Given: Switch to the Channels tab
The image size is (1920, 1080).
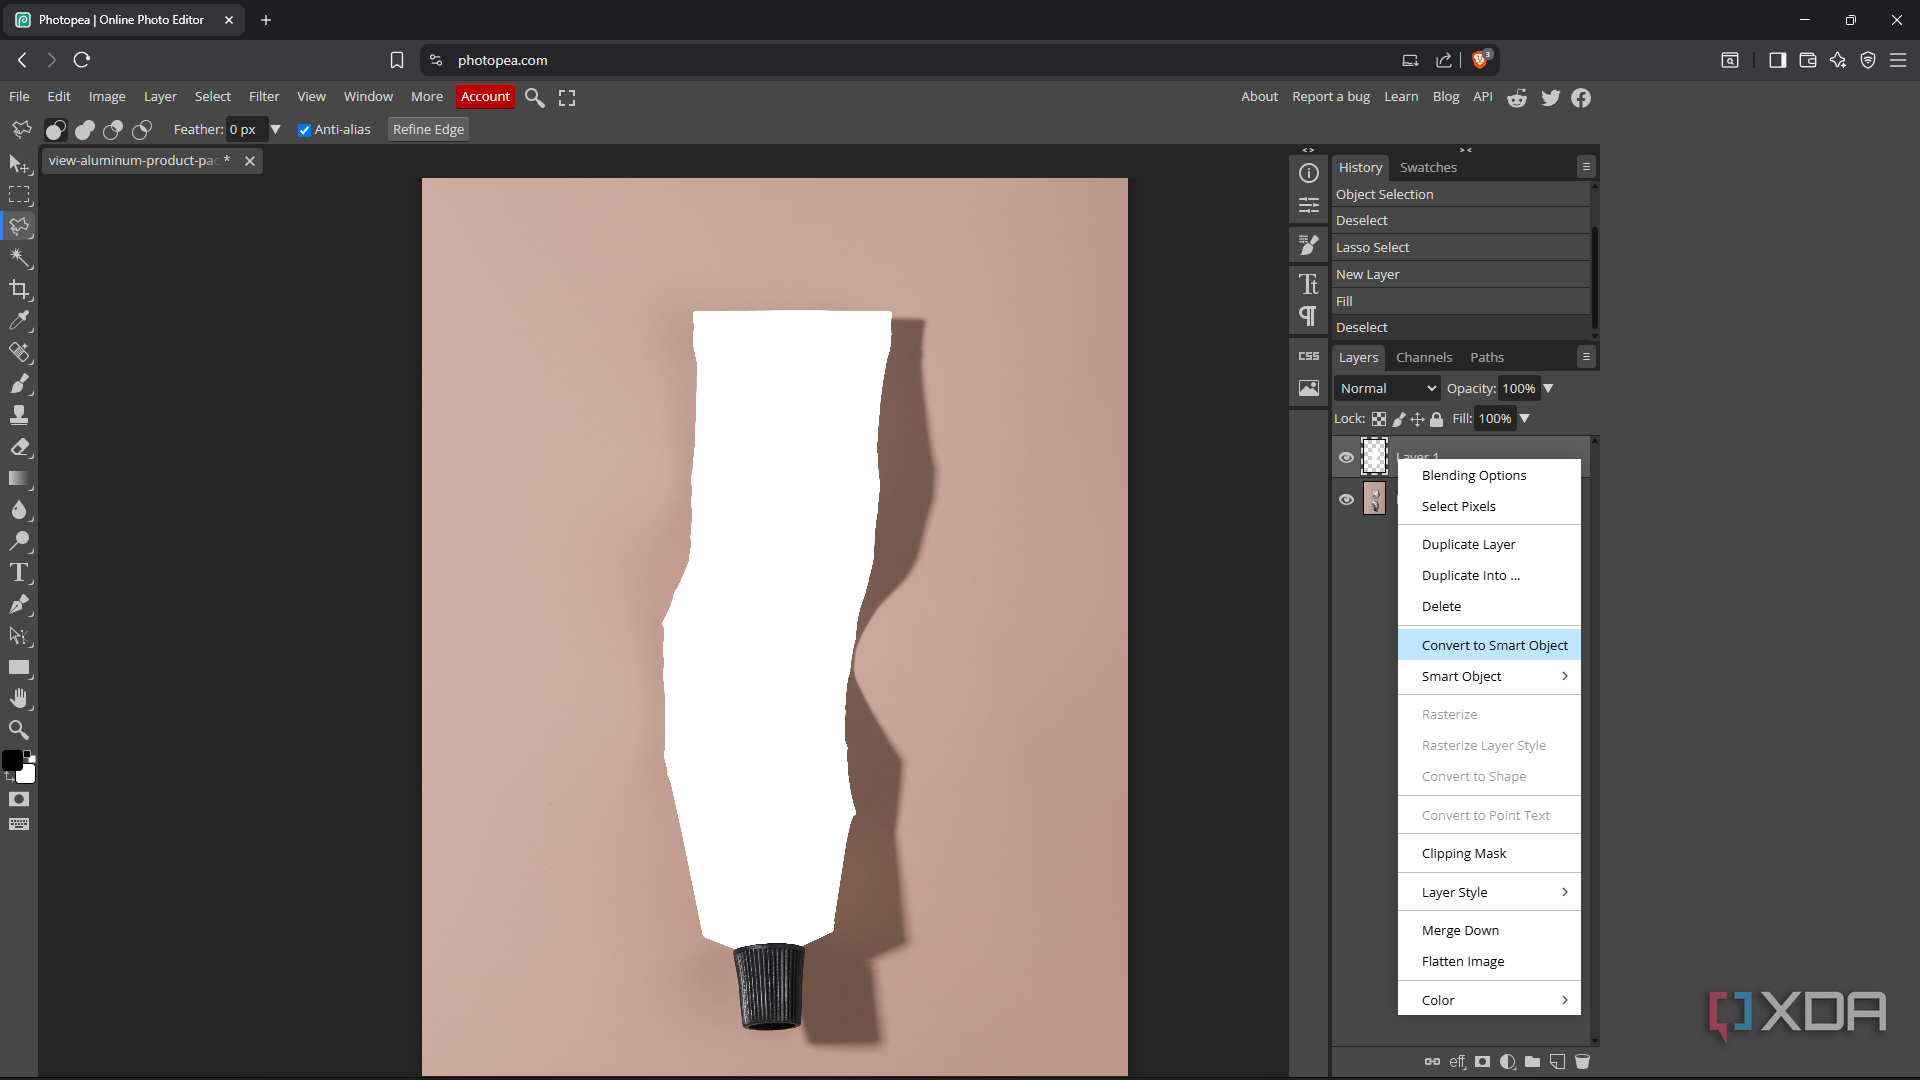Looking at the screenshot, I should (x=1423, y=358).
